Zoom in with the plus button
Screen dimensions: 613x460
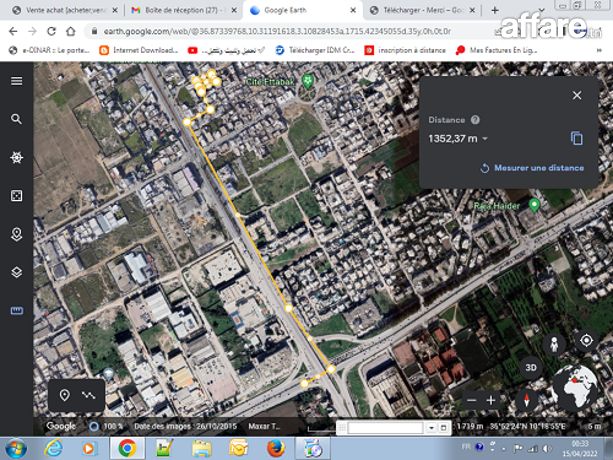pos(491,400)
